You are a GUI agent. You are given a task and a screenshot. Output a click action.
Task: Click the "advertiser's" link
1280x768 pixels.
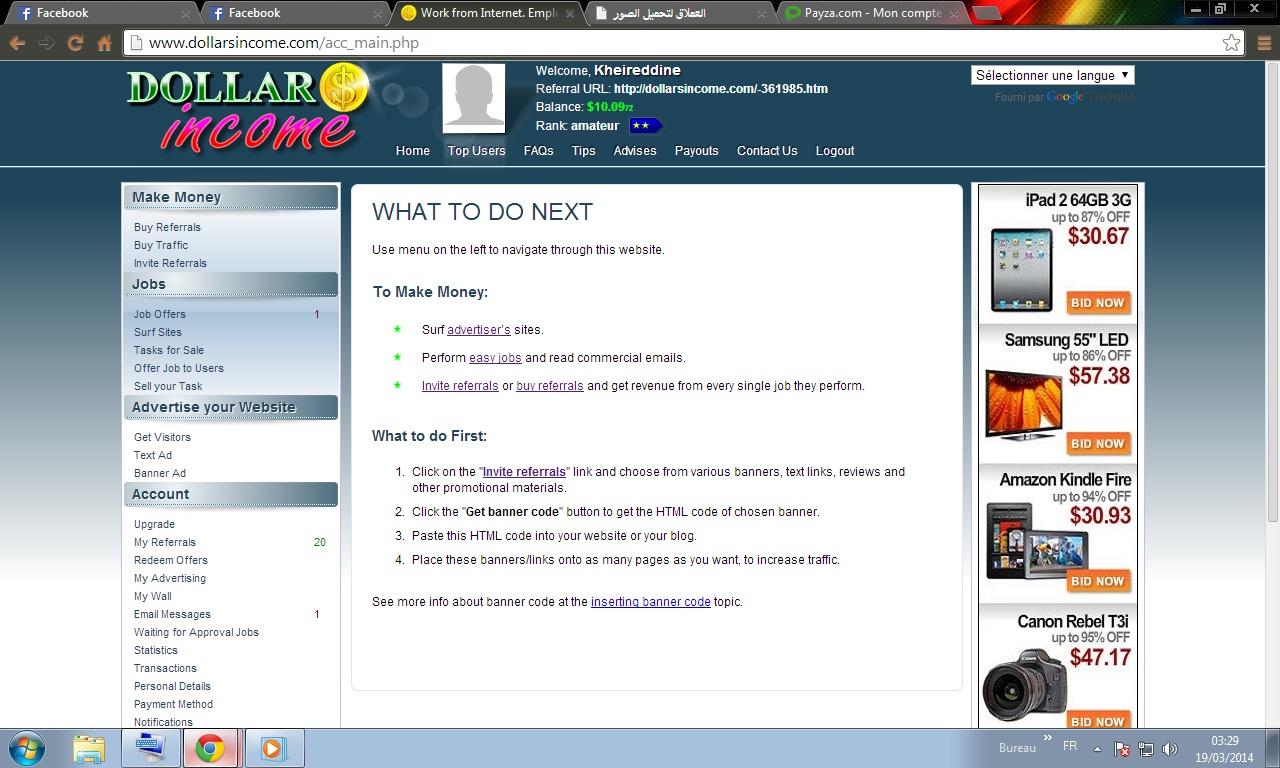(479, 330)
